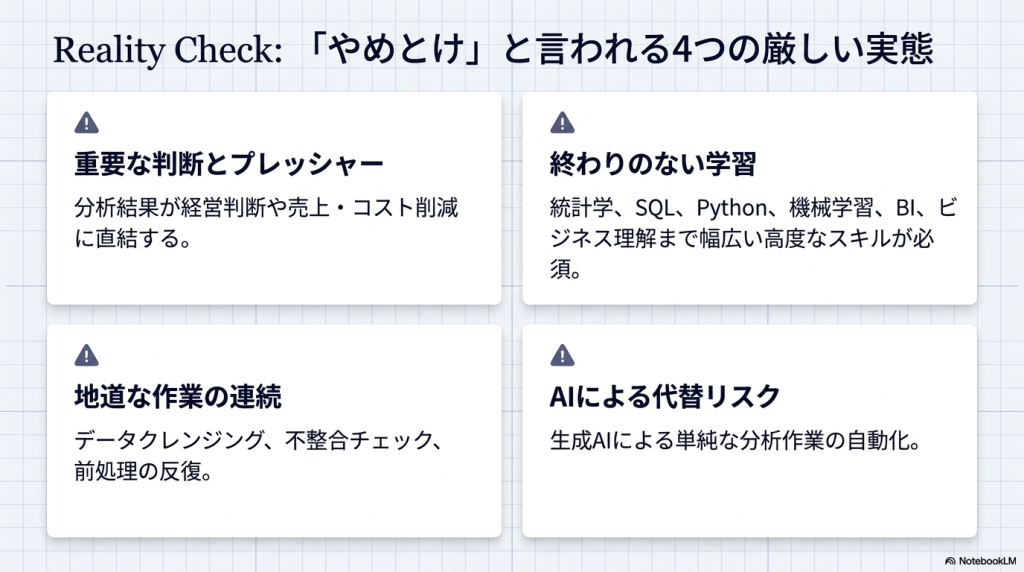Click the に直結する text line
This screenshot has height=572, width=1024.
point(132,240)
